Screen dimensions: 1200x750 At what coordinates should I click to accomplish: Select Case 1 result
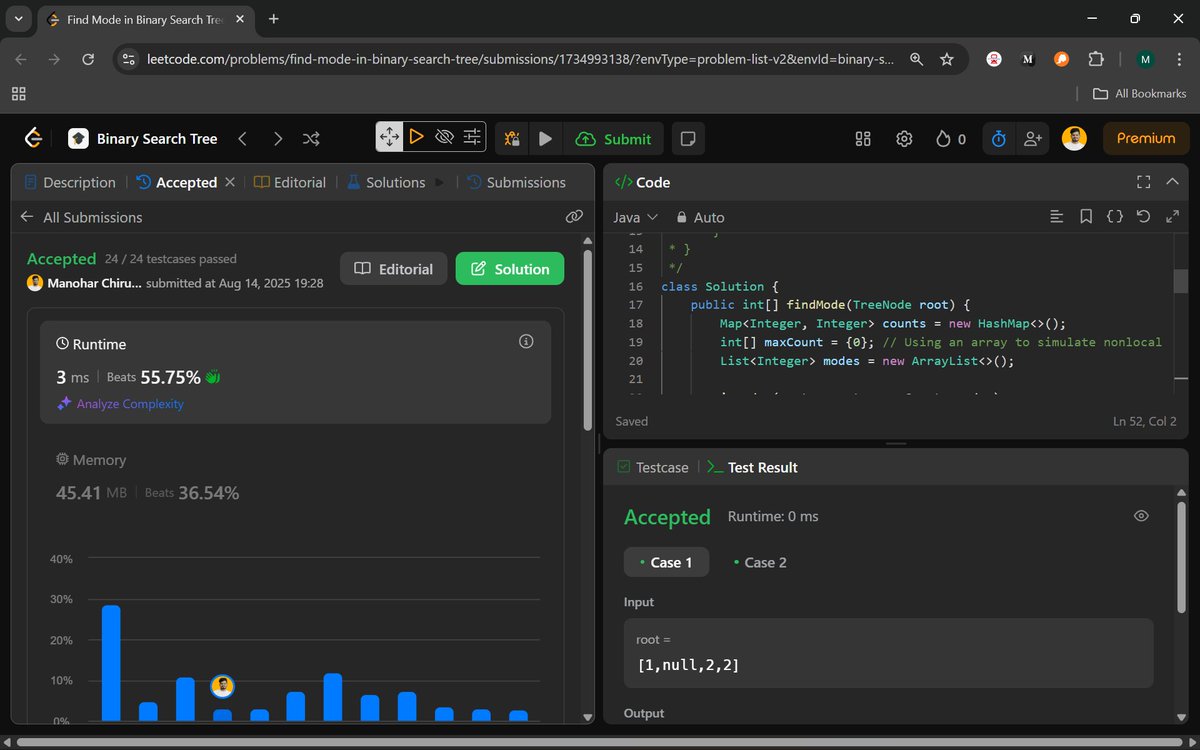(x=666, y=562)
